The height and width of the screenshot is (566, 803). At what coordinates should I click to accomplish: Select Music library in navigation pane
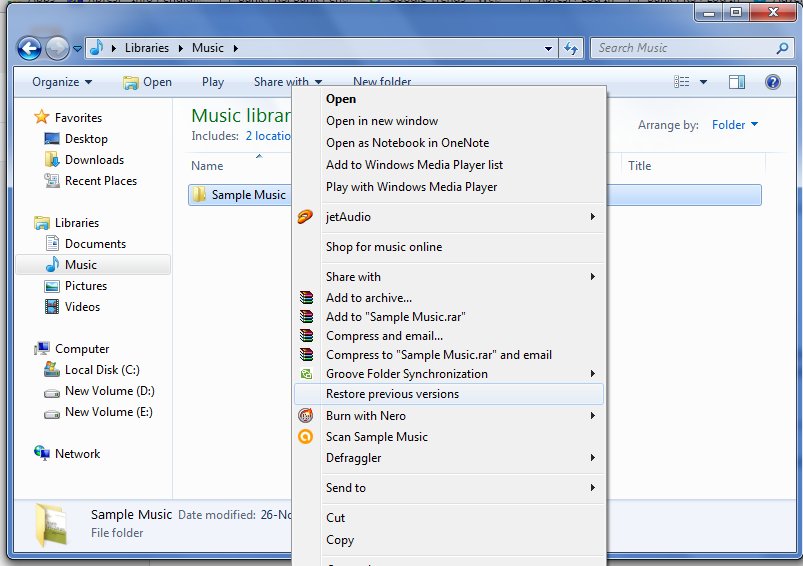pyautogui.click(x=93, y=265)
